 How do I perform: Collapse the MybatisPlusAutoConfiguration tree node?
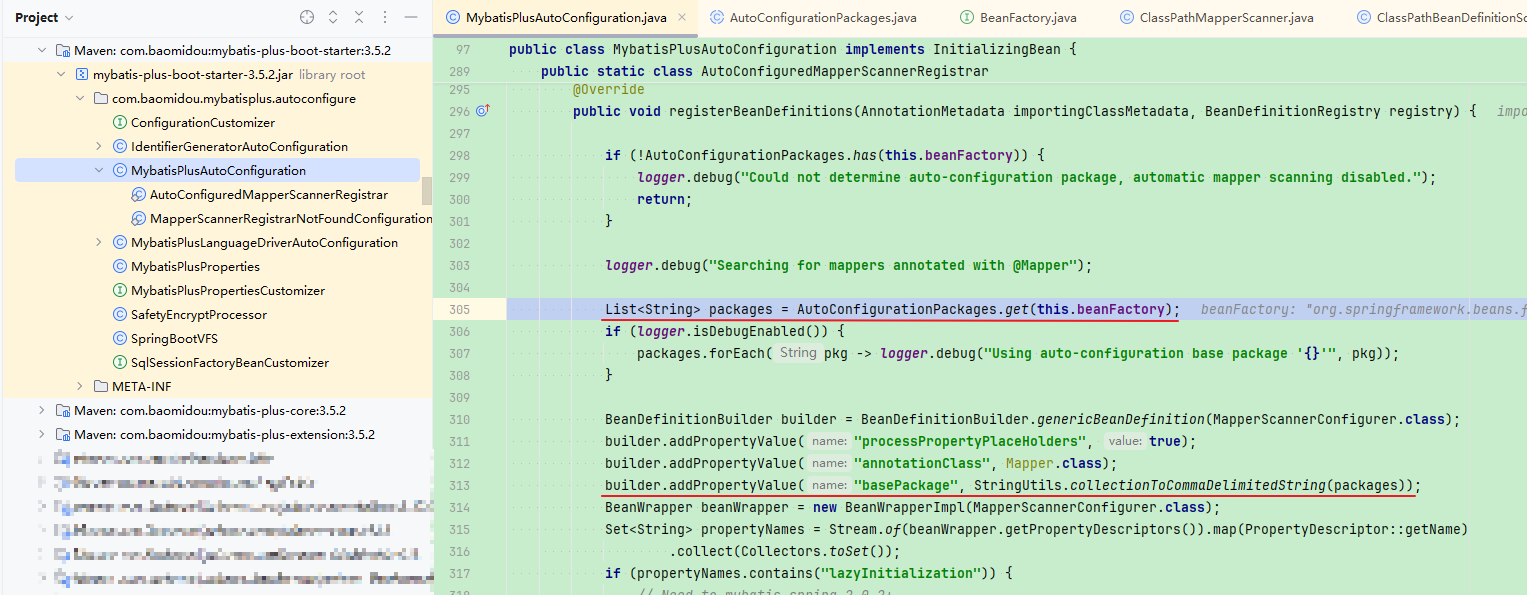99,171
